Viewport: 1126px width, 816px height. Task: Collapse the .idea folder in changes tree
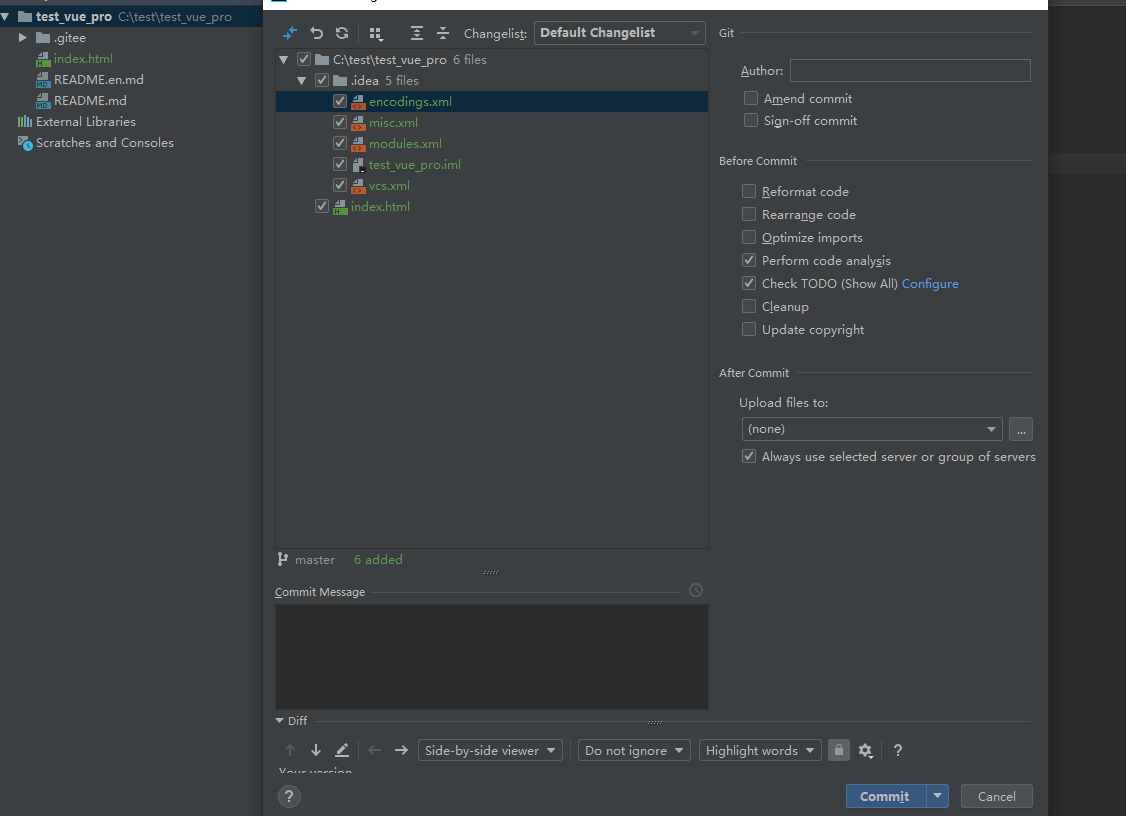tap(302, 81)
